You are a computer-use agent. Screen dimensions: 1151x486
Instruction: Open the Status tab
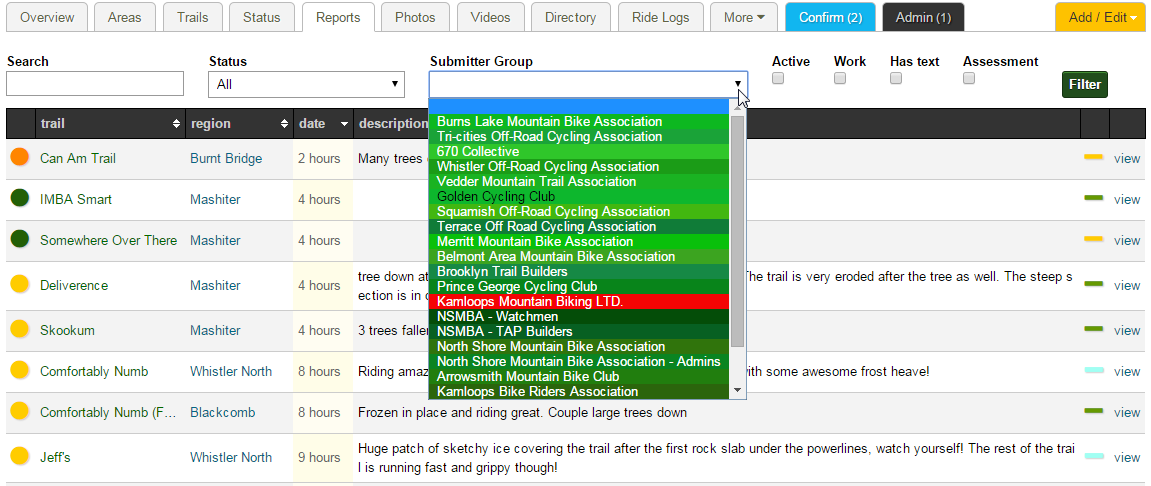pyautogui.click(x=261, y=18)
